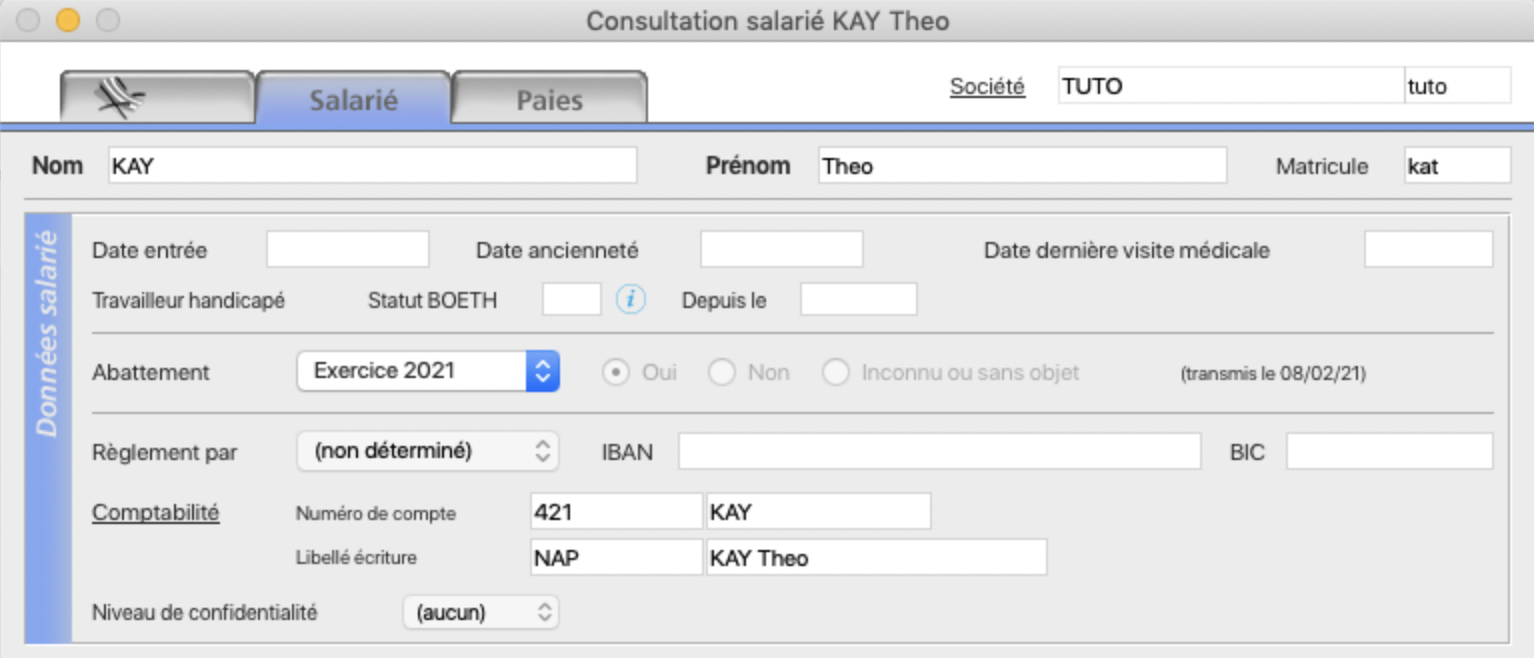Open Niveau de confidentialité dropdown
1534x658 pixels.
[x=481, y=612]
